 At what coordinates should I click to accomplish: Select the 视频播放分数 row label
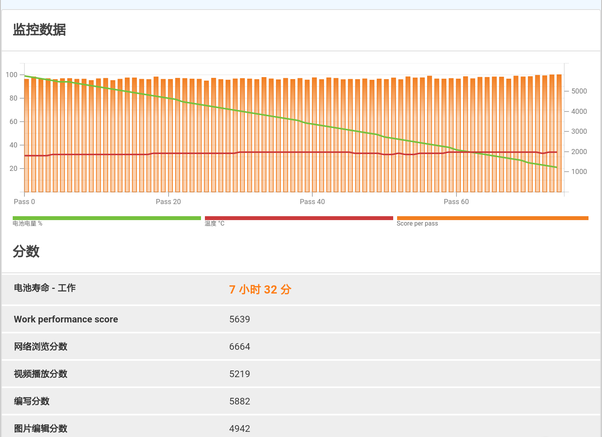click(x=40, y=374)
